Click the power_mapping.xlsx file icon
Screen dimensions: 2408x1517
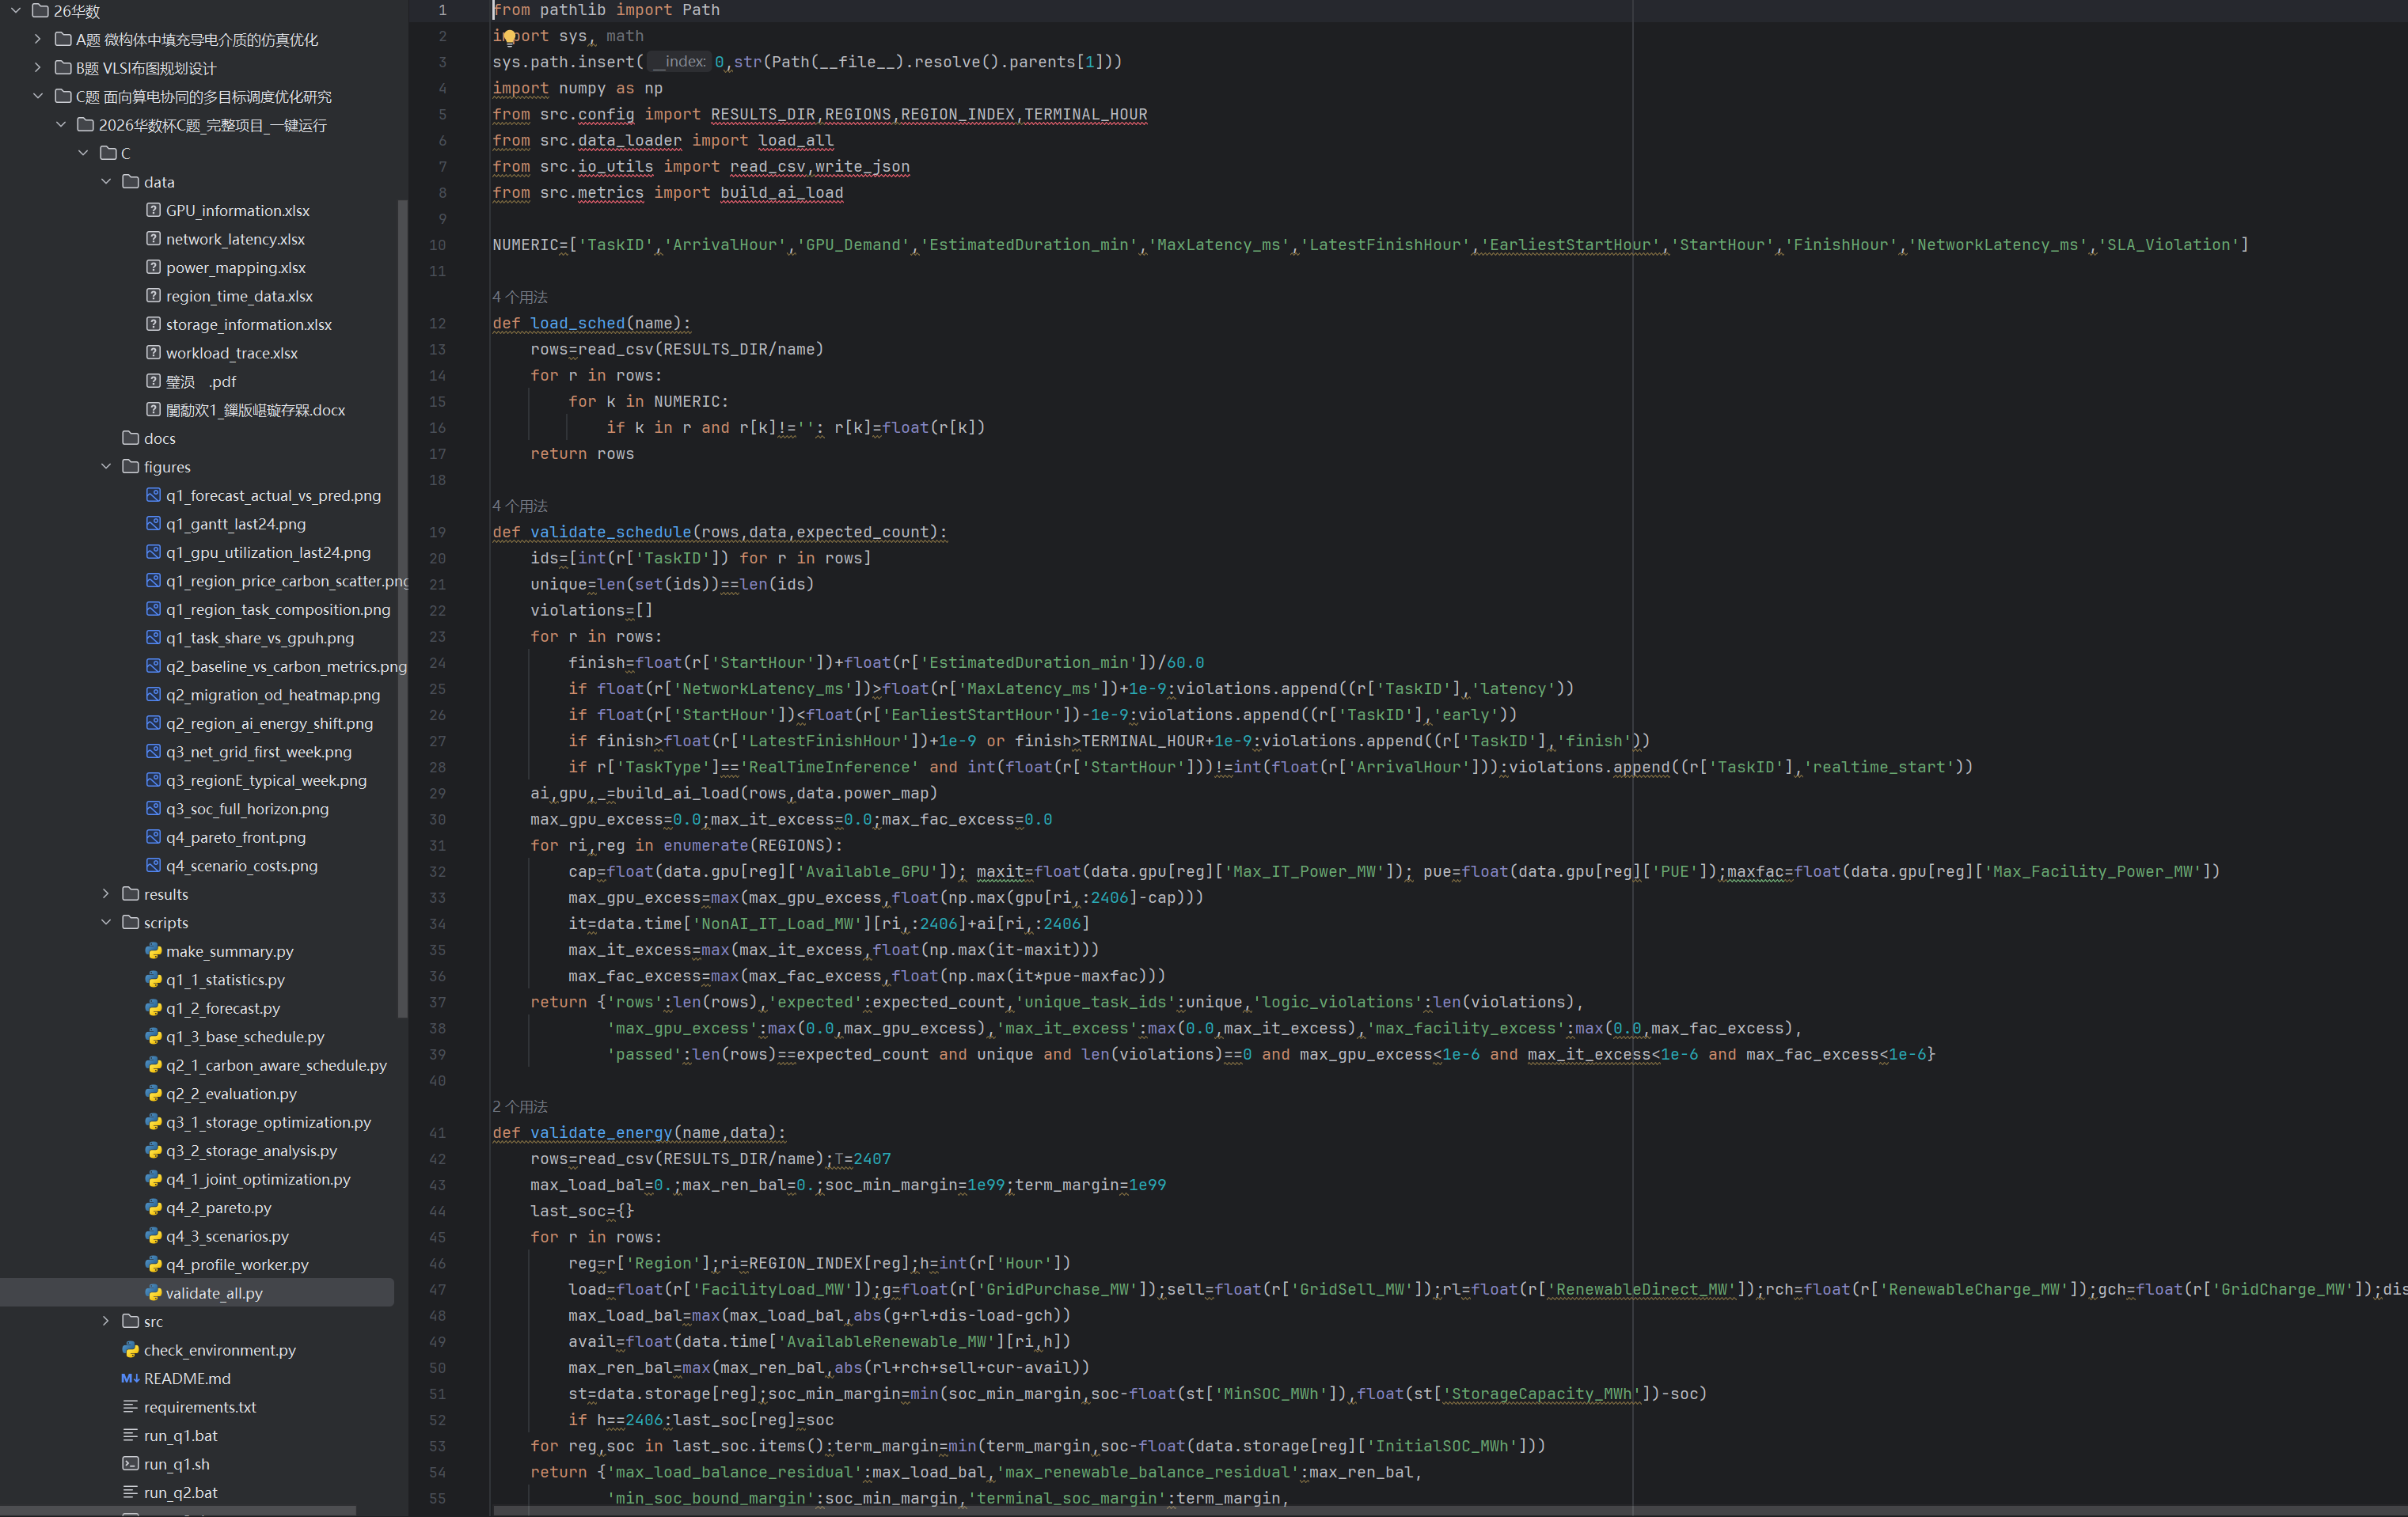[153, 267]
